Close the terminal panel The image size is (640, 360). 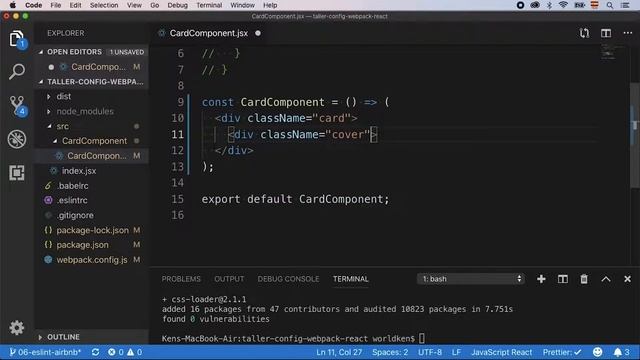[x=627, y=279]
